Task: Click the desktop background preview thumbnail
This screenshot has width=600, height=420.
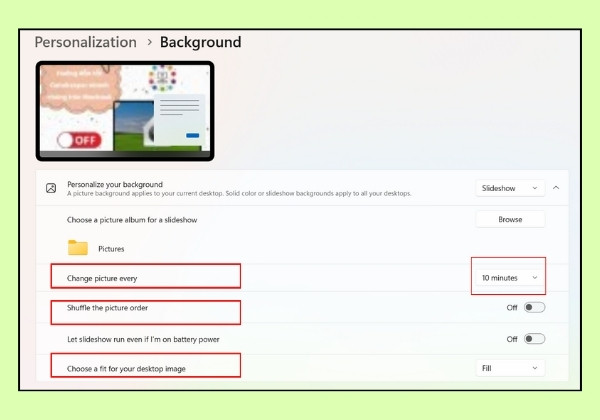Action: (x=125, y=111)
